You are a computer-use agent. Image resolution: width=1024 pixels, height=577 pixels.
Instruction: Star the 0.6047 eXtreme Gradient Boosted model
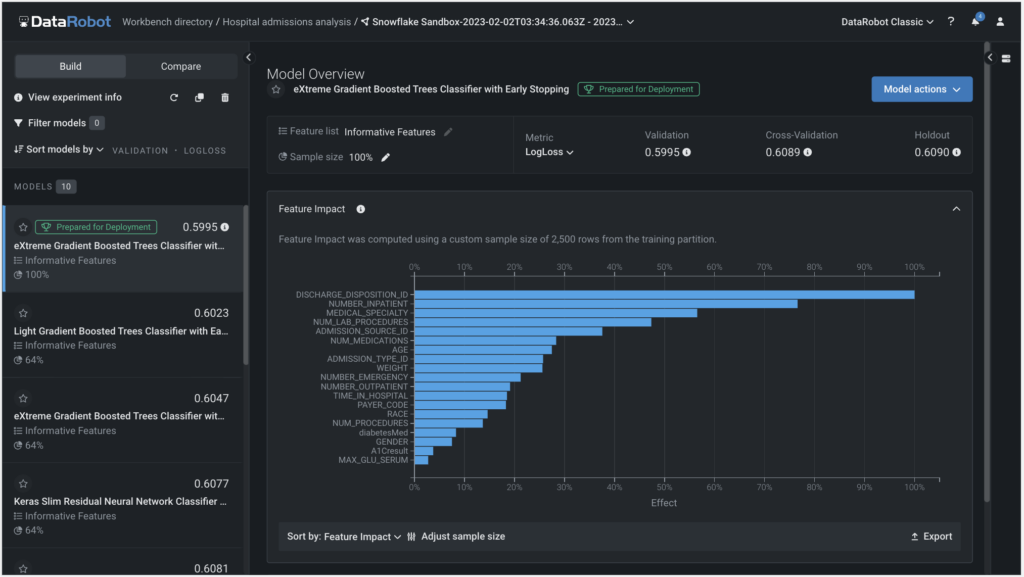tap(24, 398)
